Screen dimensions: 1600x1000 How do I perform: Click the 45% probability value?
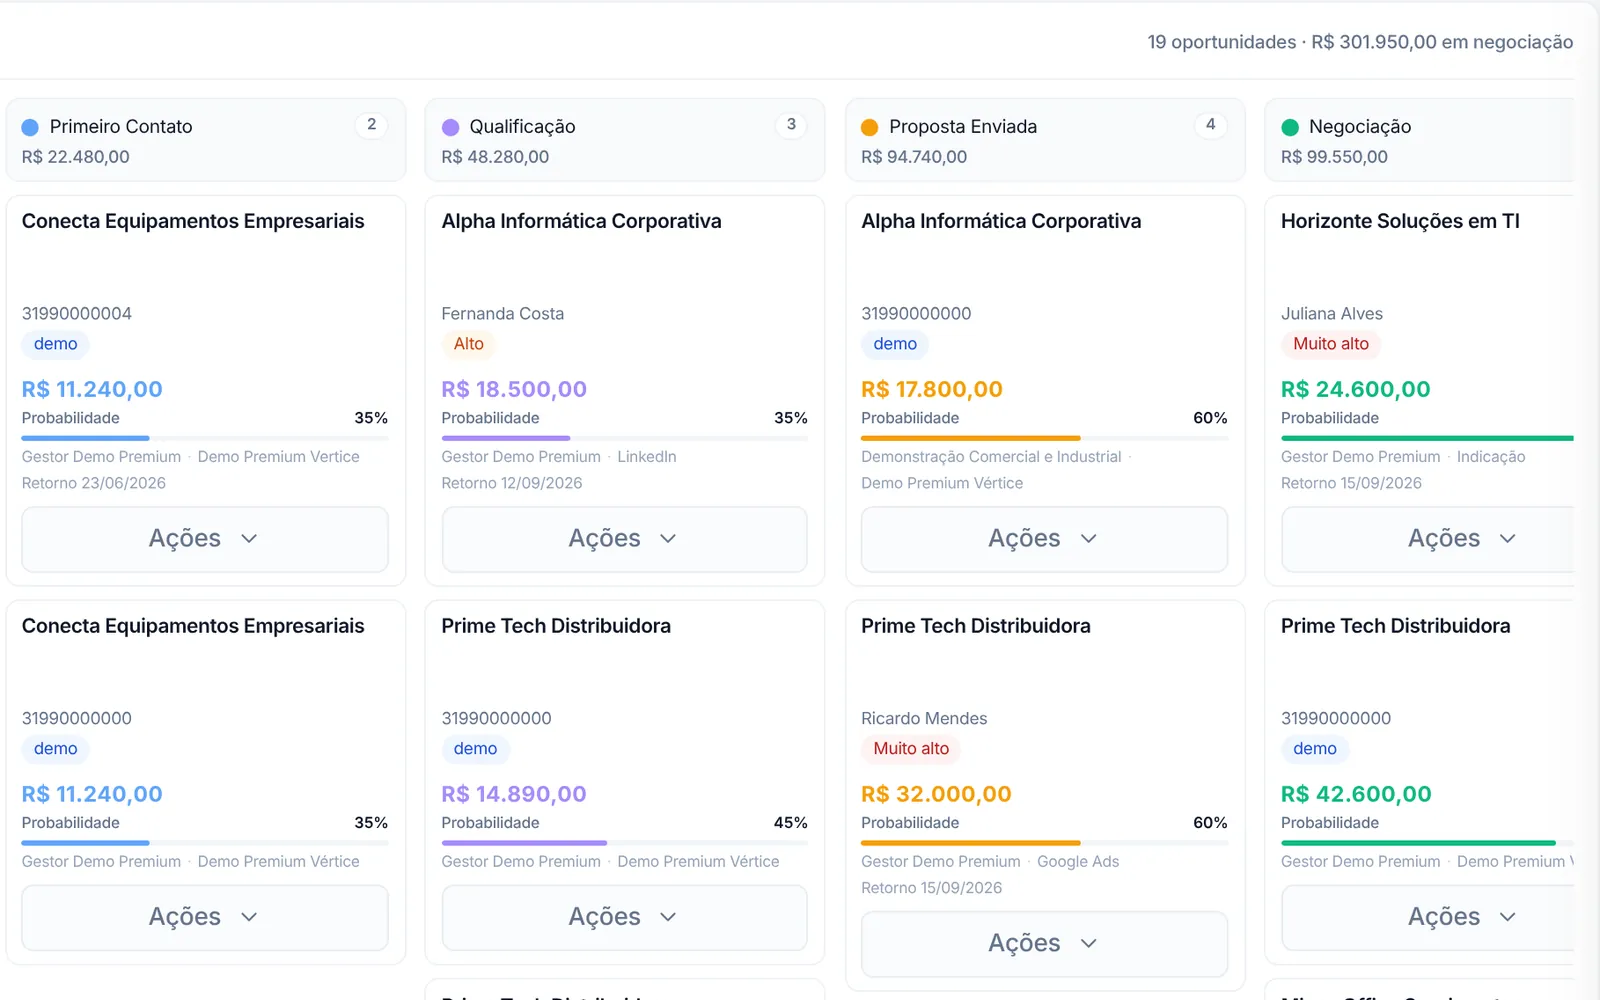point(790,823)
